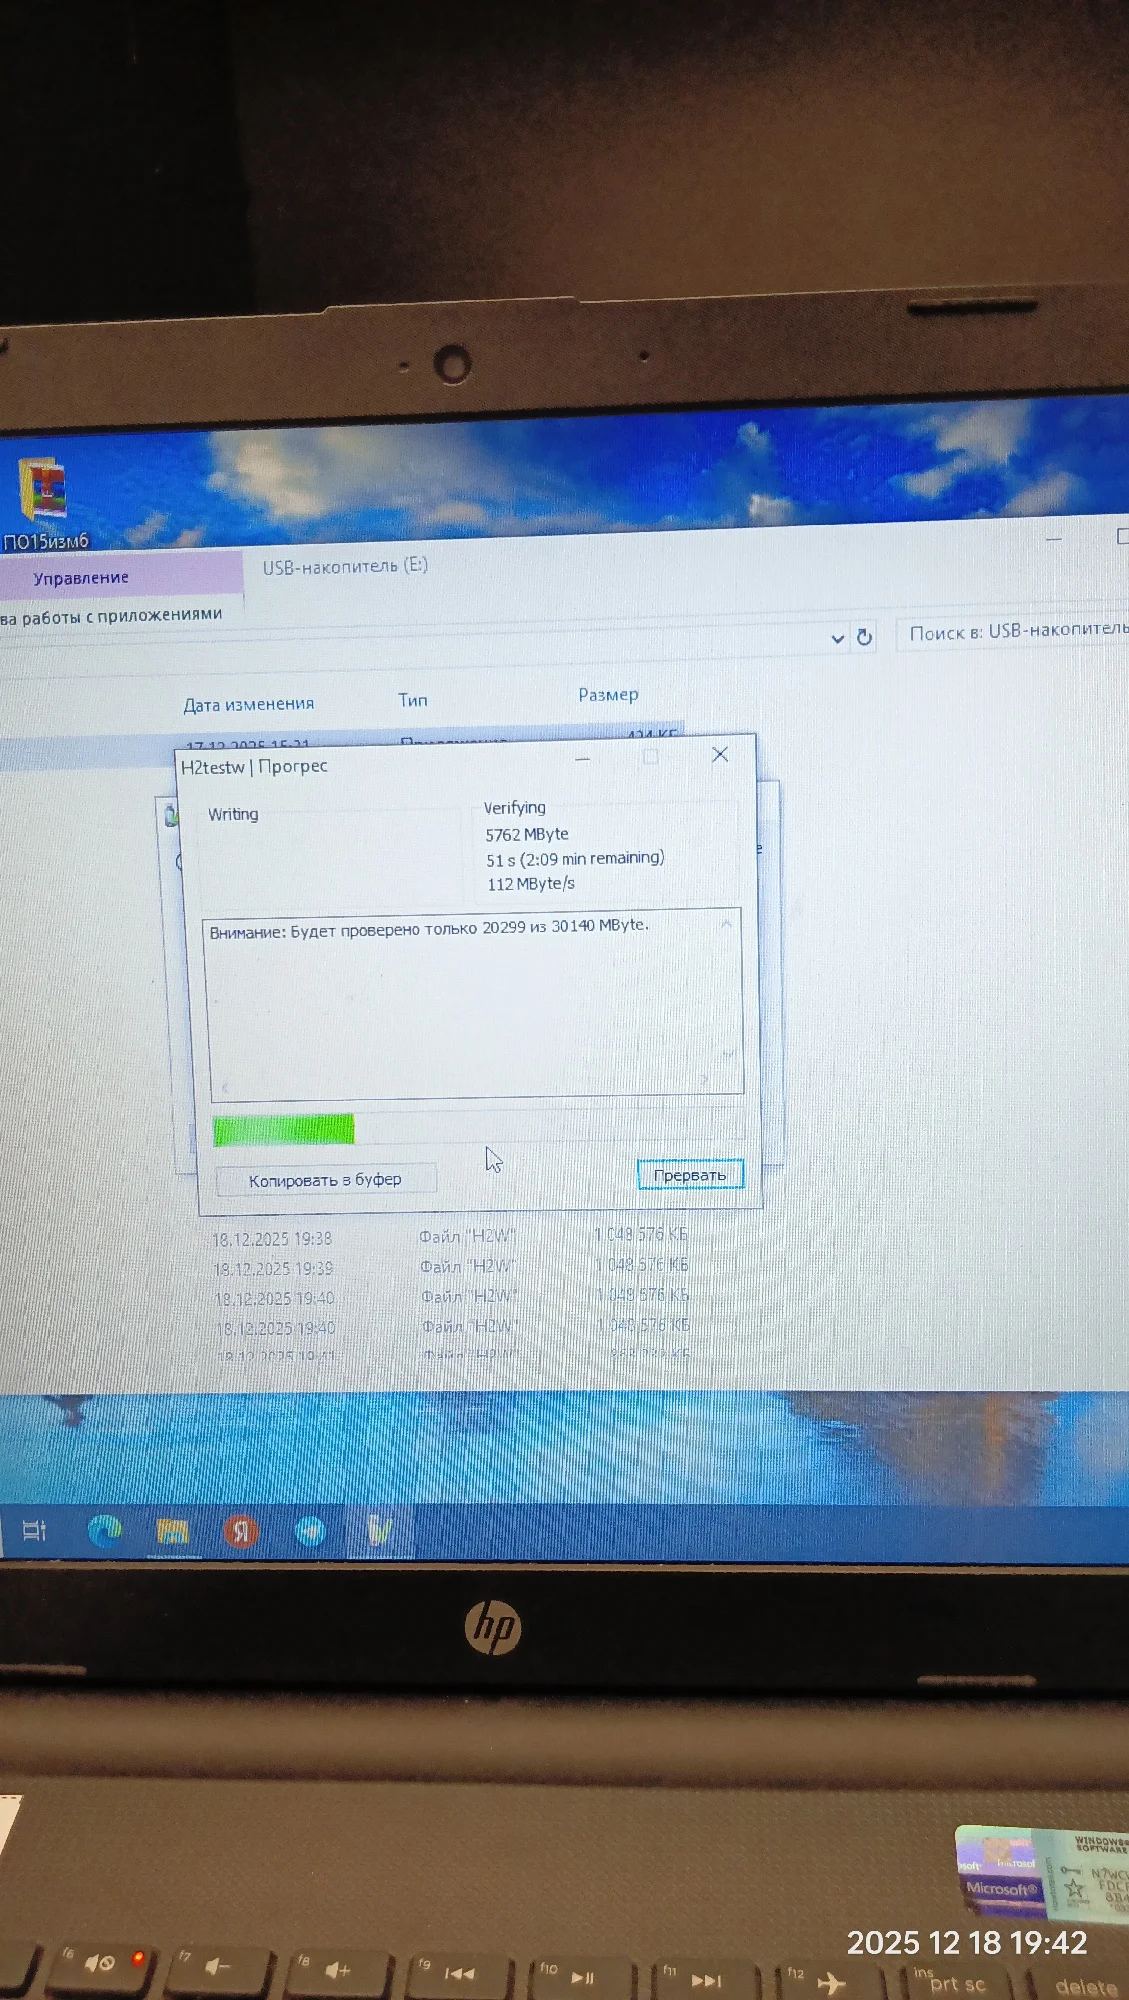Click inside the H2testw log text area
Screen dimensions: 1129x2000
[x=475, y=1005]
